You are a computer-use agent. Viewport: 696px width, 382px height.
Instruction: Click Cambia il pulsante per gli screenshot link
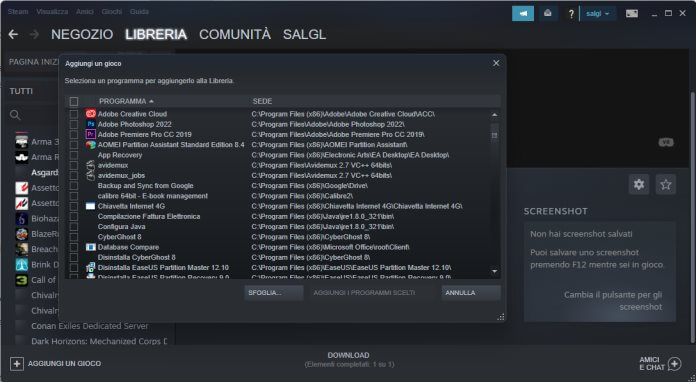[613, 301]
